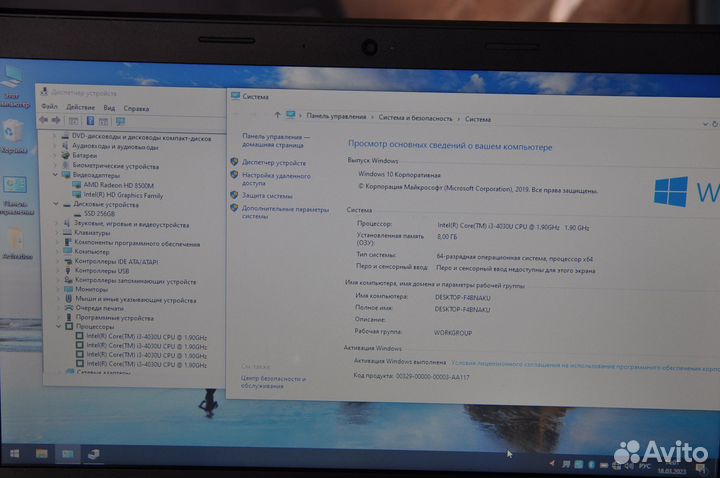Click the Система window title icon
Screen dimensions: 720x478
coord(236,96)
